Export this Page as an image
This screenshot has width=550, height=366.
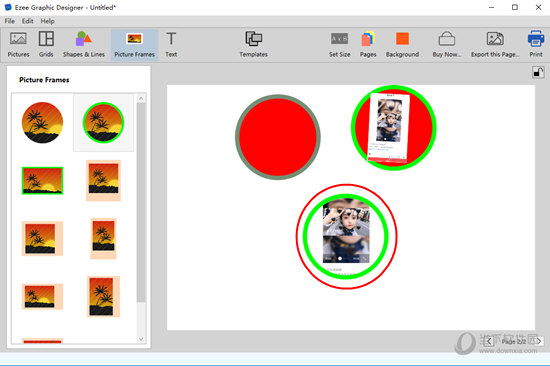click(x=495, y=45)
